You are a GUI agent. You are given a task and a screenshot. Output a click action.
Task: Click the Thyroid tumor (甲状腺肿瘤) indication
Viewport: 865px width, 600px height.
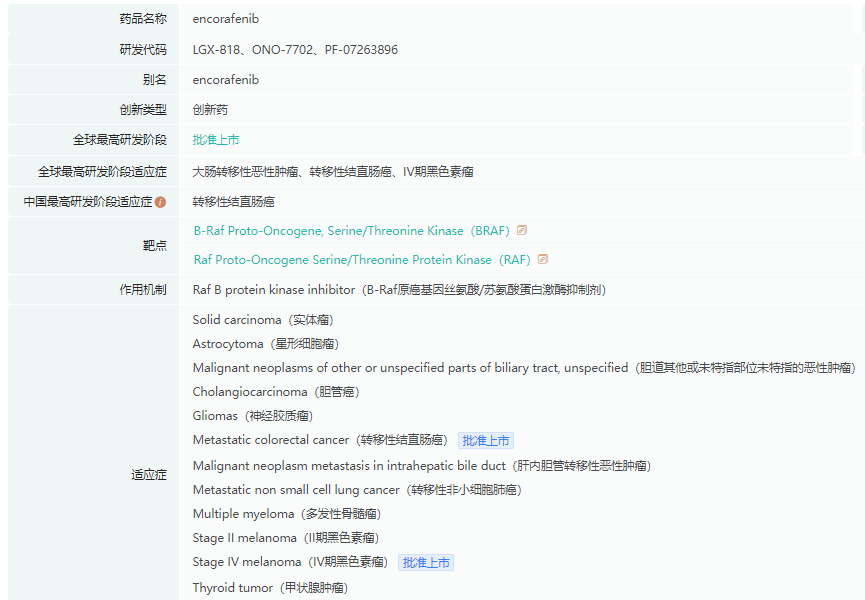coord(270,588)
